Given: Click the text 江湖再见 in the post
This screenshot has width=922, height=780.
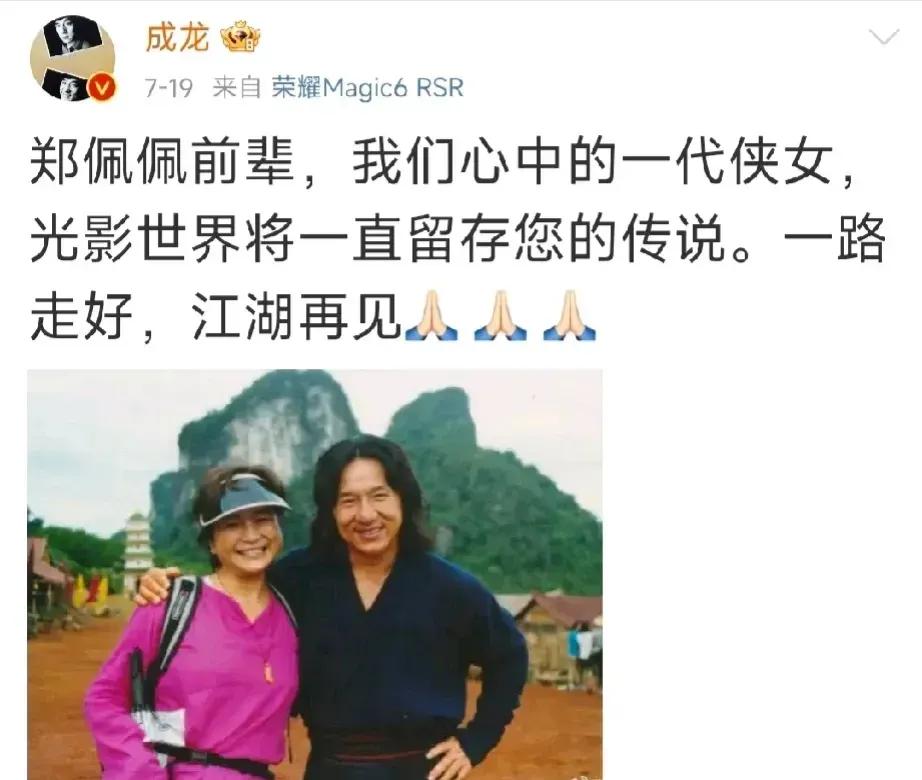Looking at the screenshot, I should coord(297,316).
